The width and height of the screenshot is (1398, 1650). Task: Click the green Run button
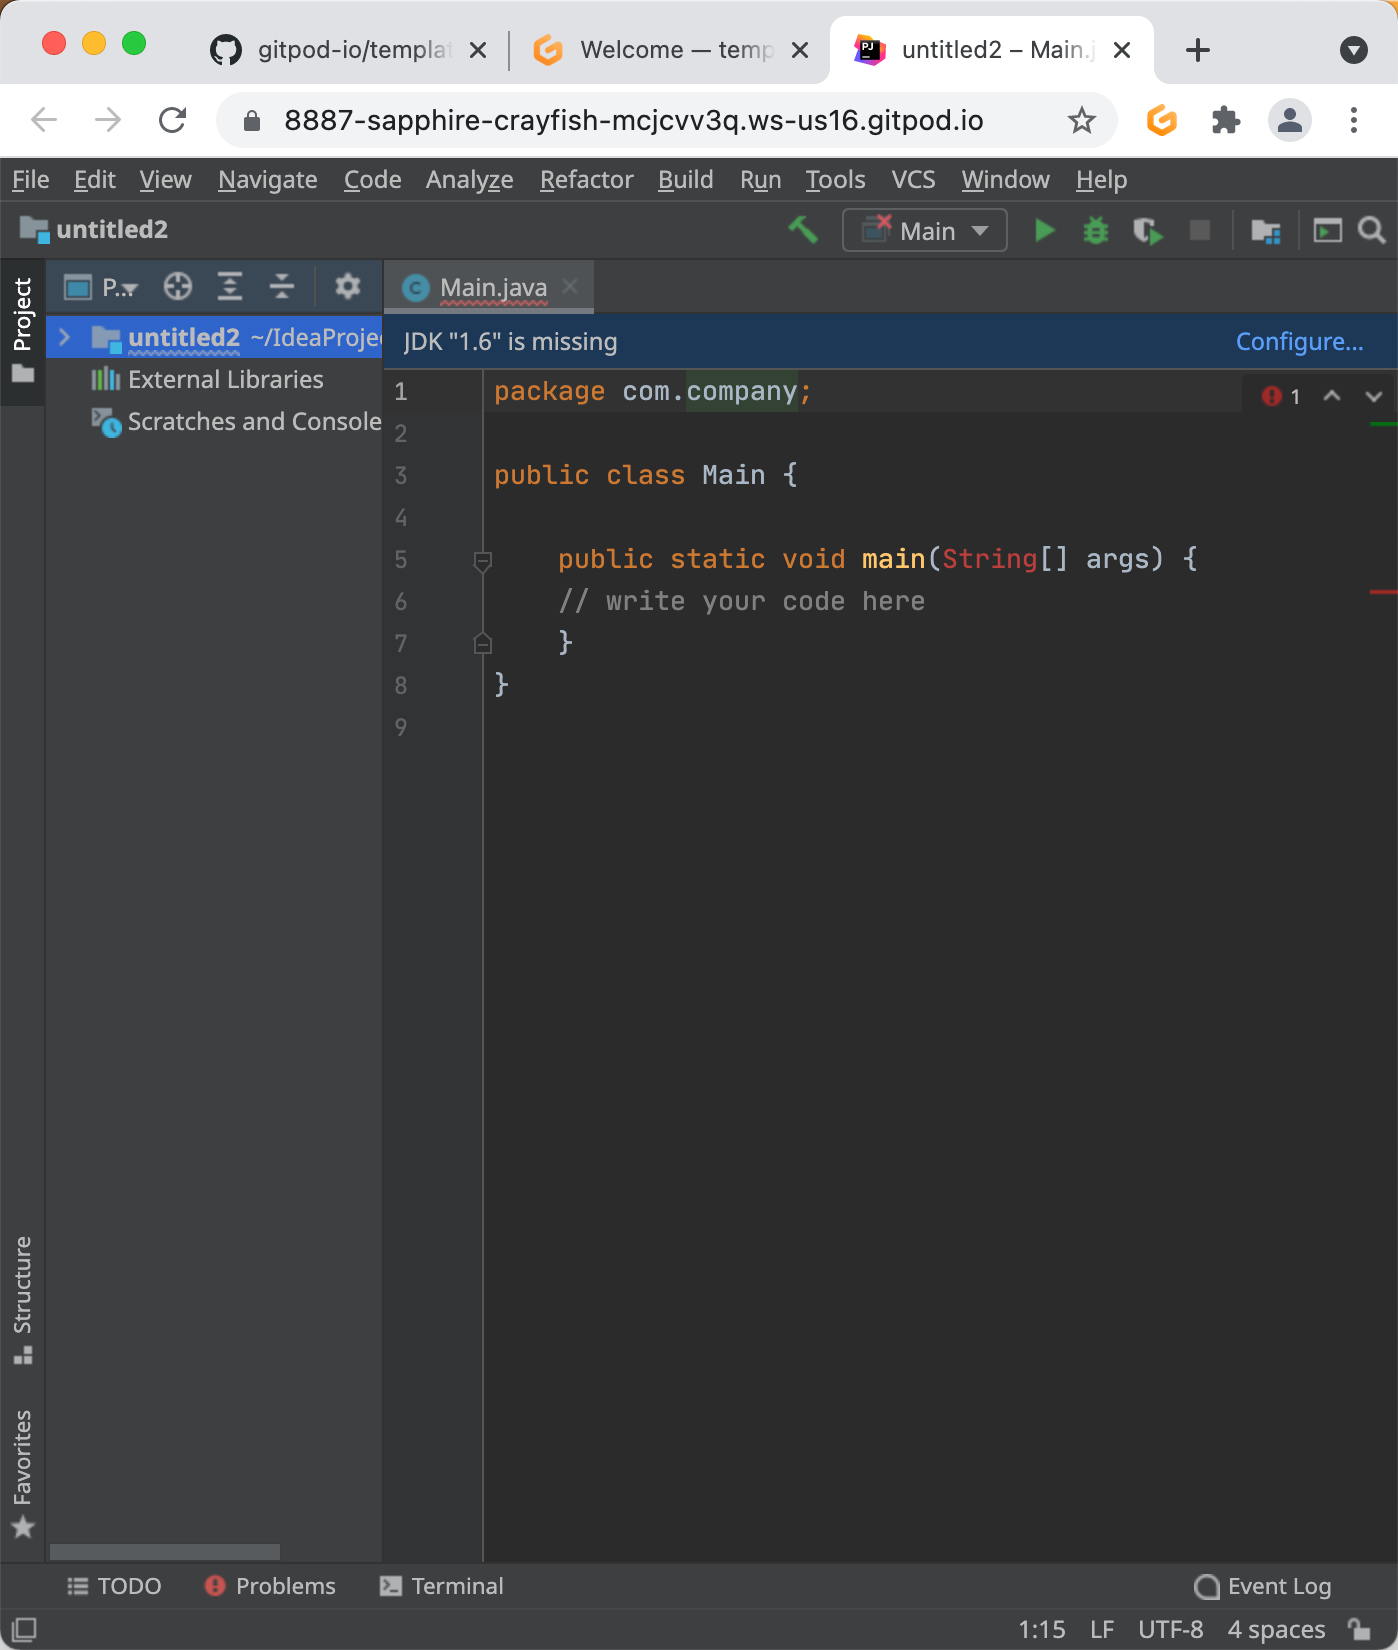pos(1044,231)
